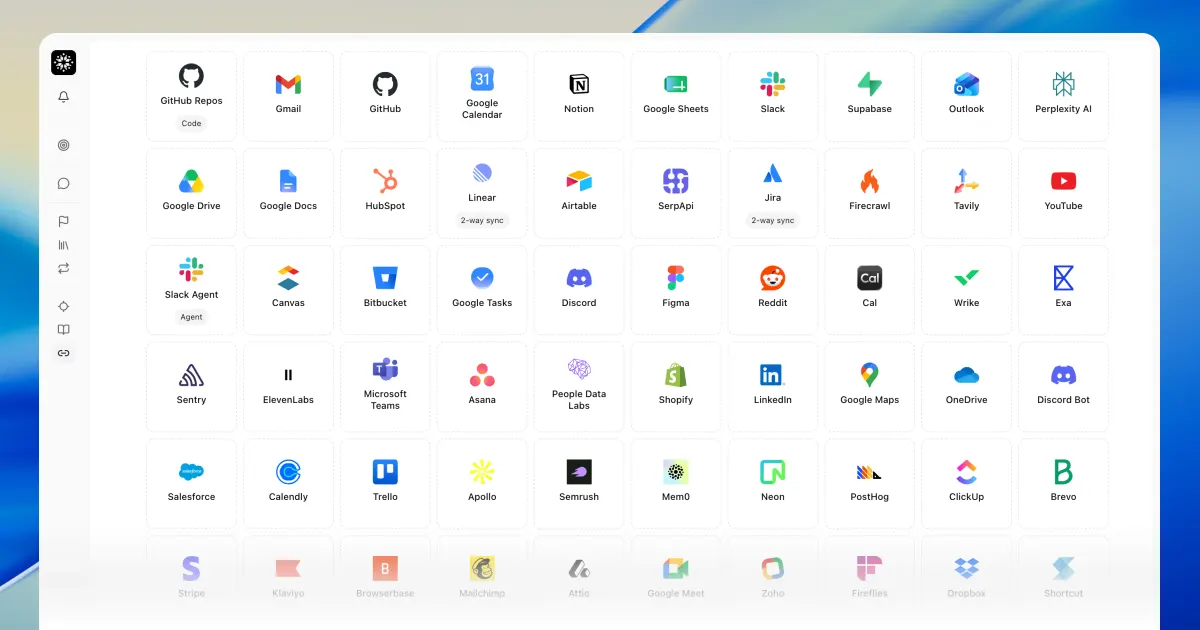Open the Tavily integration
The image size is (1200, 630).
pos(967,193)
